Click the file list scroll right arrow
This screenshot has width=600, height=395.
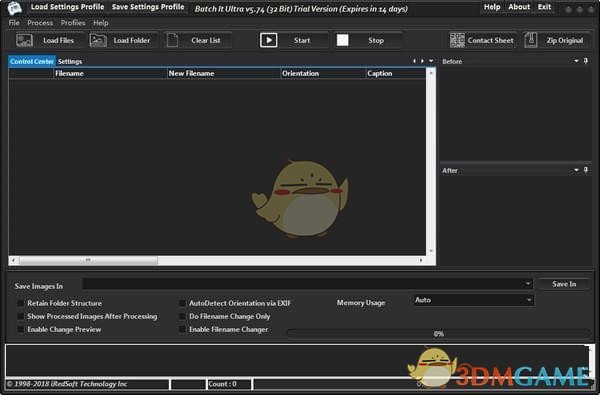[421, 260]
